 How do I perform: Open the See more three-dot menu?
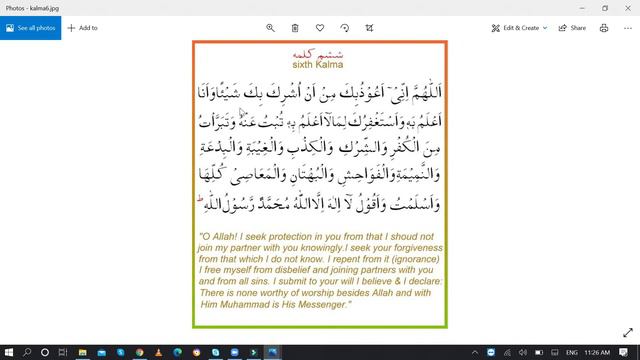coord(628,28)
